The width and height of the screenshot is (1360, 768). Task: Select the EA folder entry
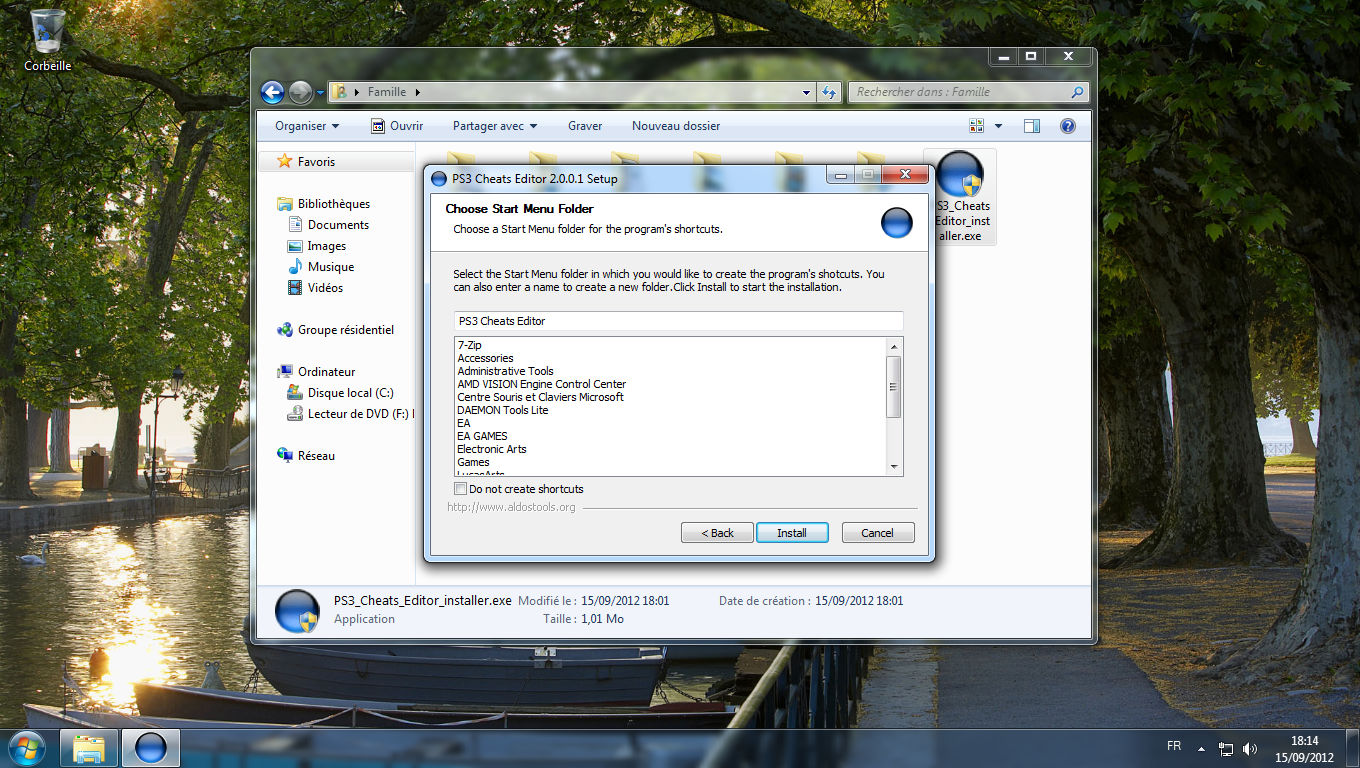(463, 423)
